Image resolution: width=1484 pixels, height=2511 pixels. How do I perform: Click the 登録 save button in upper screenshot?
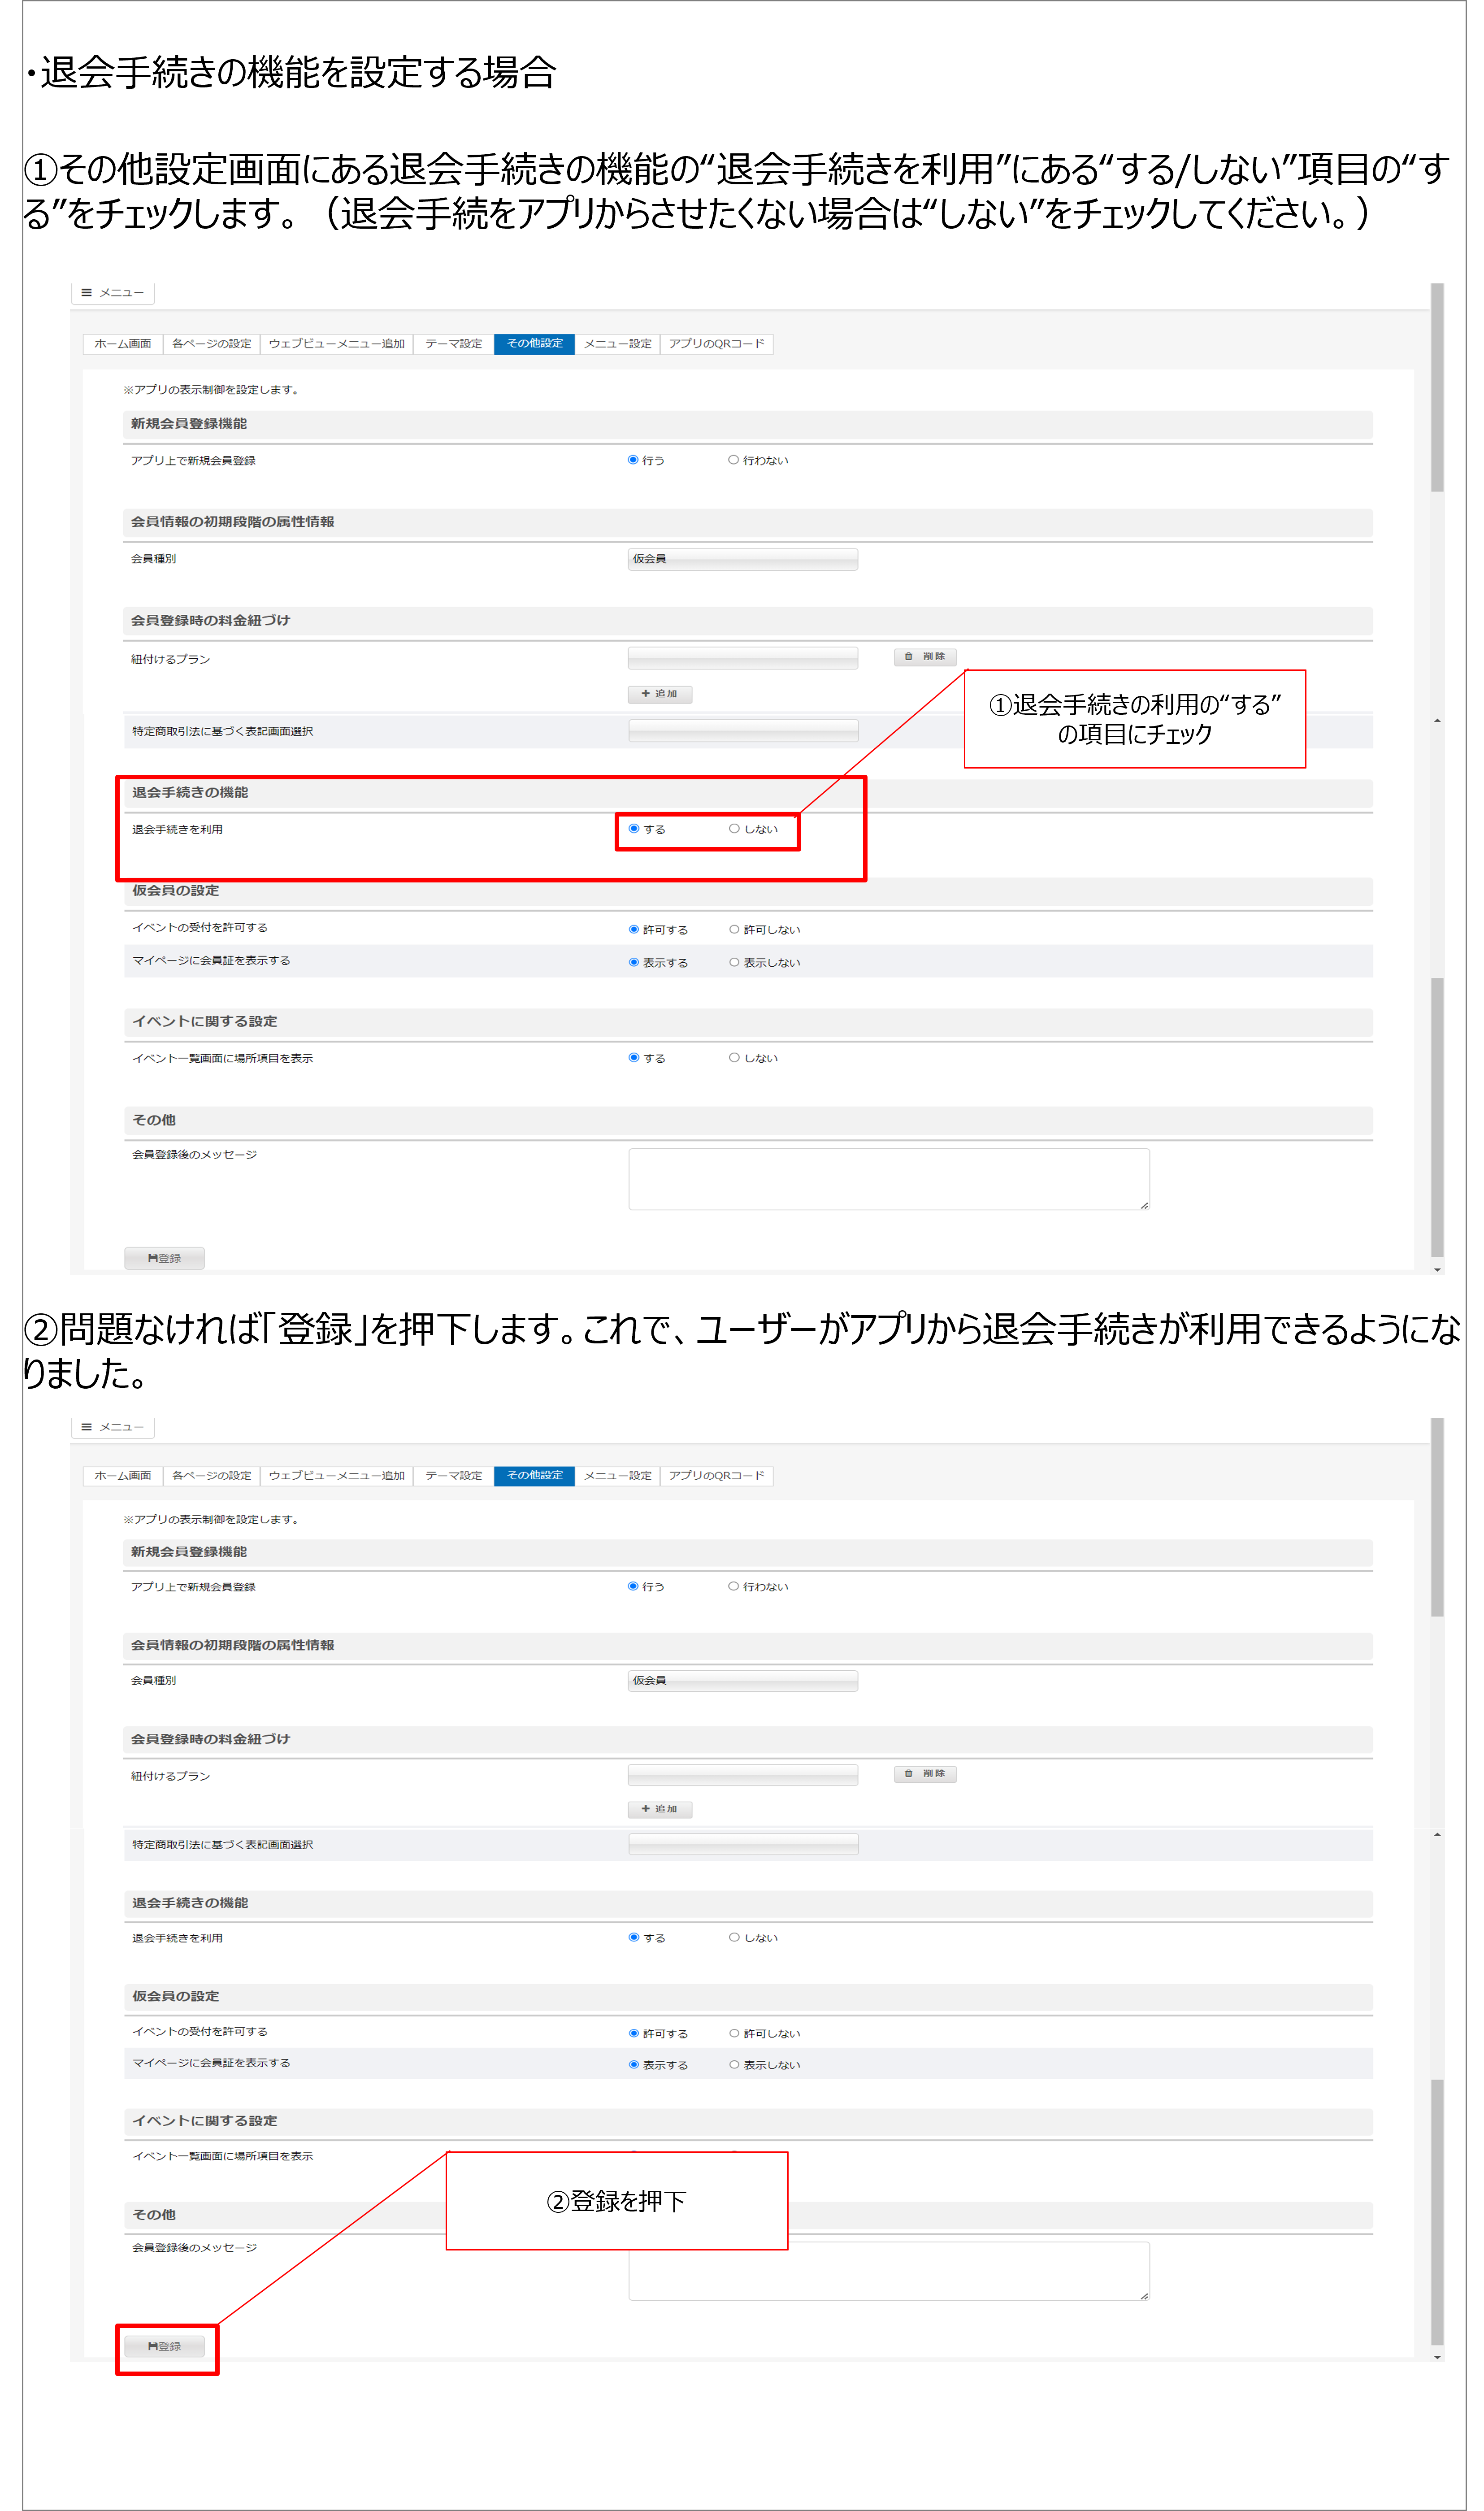click(165, 1258)
